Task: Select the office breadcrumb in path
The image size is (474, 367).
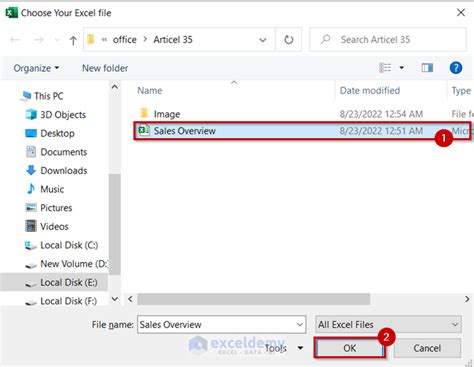Action: click(x=125, y=40)
